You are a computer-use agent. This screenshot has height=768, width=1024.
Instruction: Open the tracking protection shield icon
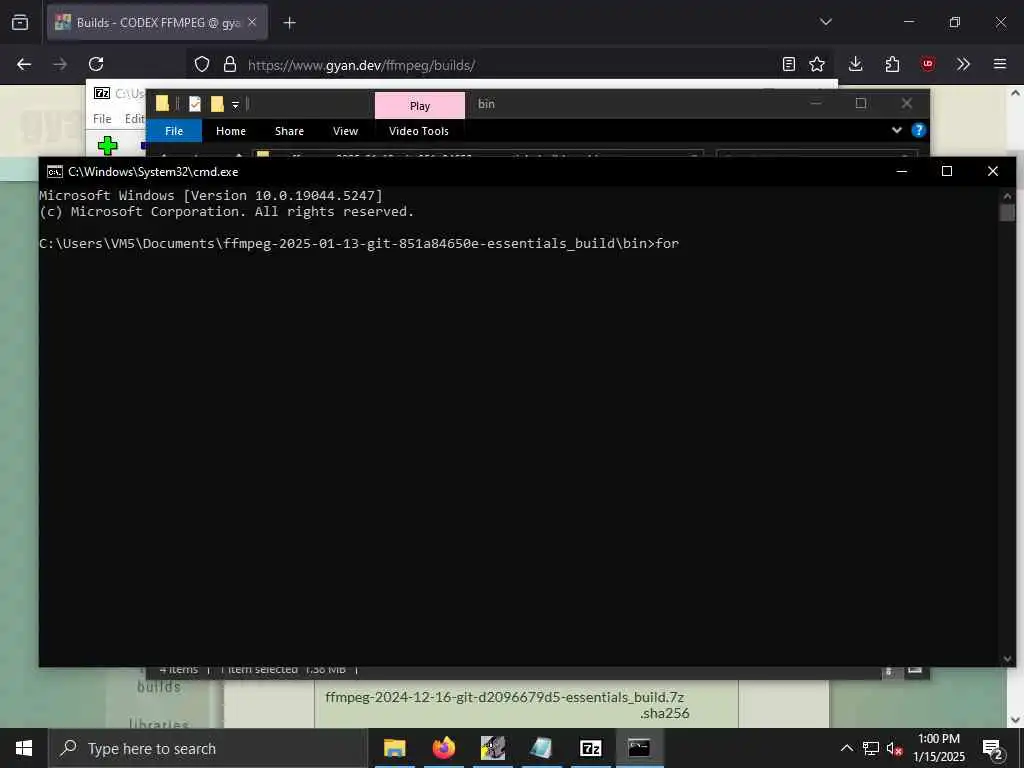(x=202, y=64)
